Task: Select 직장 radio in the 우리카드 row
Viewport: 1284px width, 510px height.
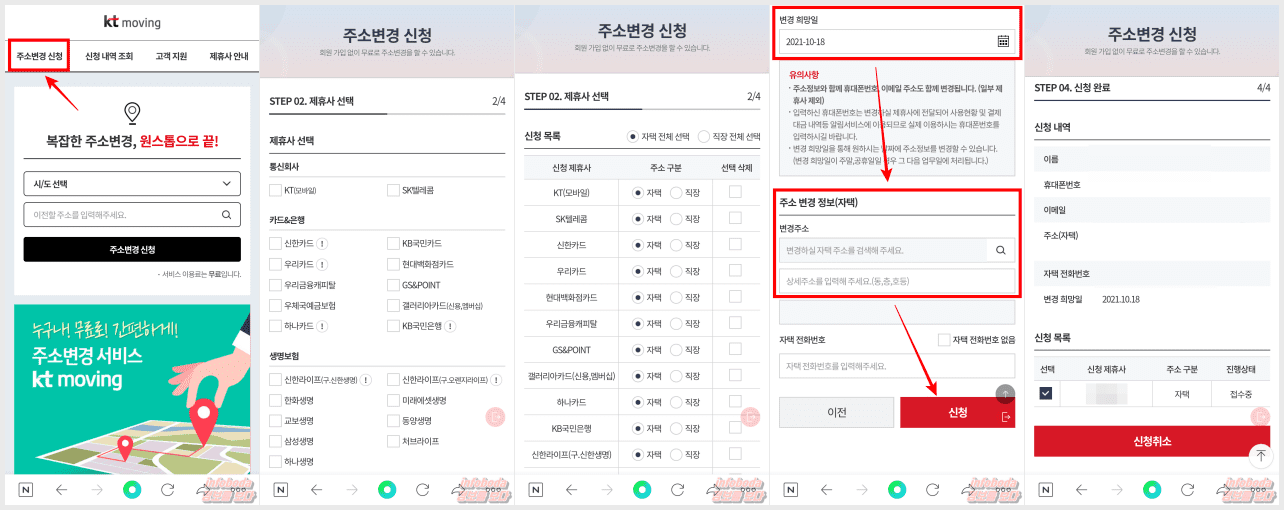Action: (675, 271)
